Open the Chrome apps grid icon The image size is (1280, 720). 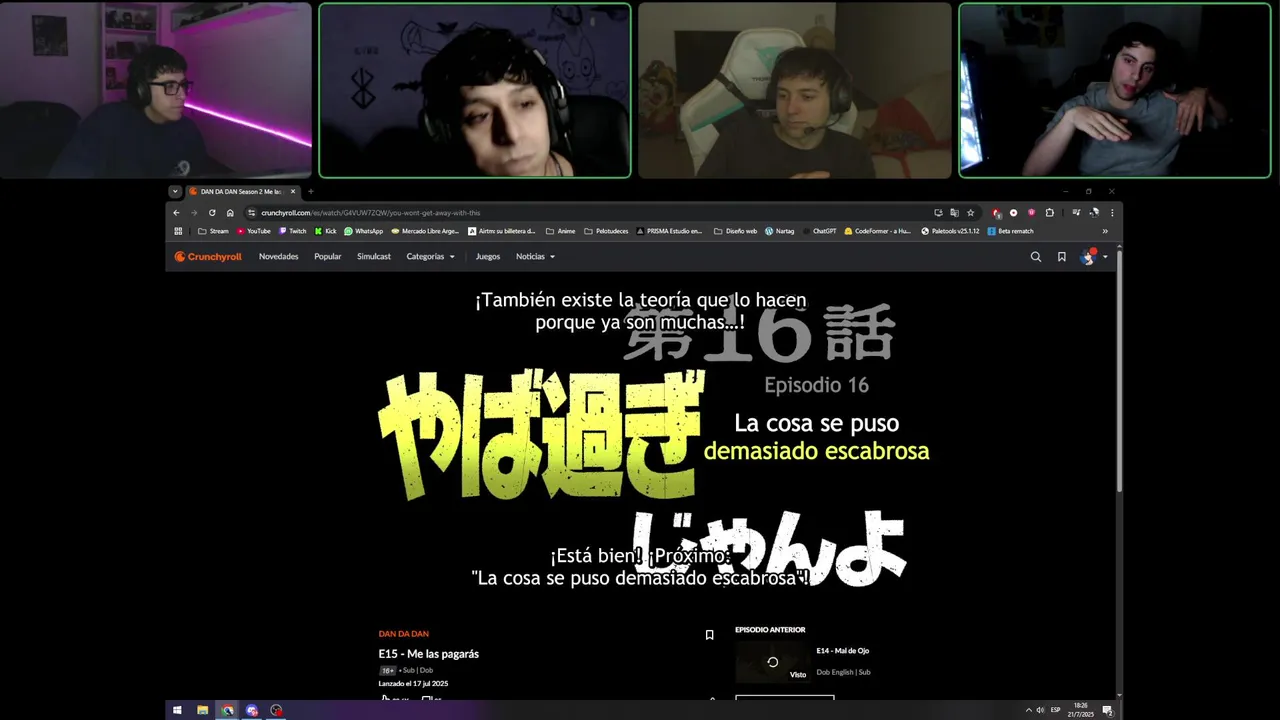(x=178, y=231)
